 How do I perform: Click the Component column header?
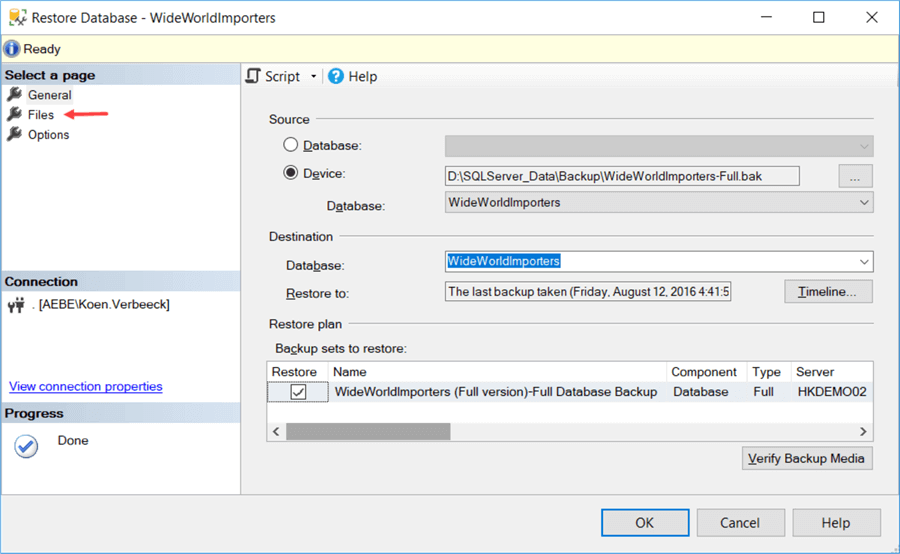coord(707,371)
